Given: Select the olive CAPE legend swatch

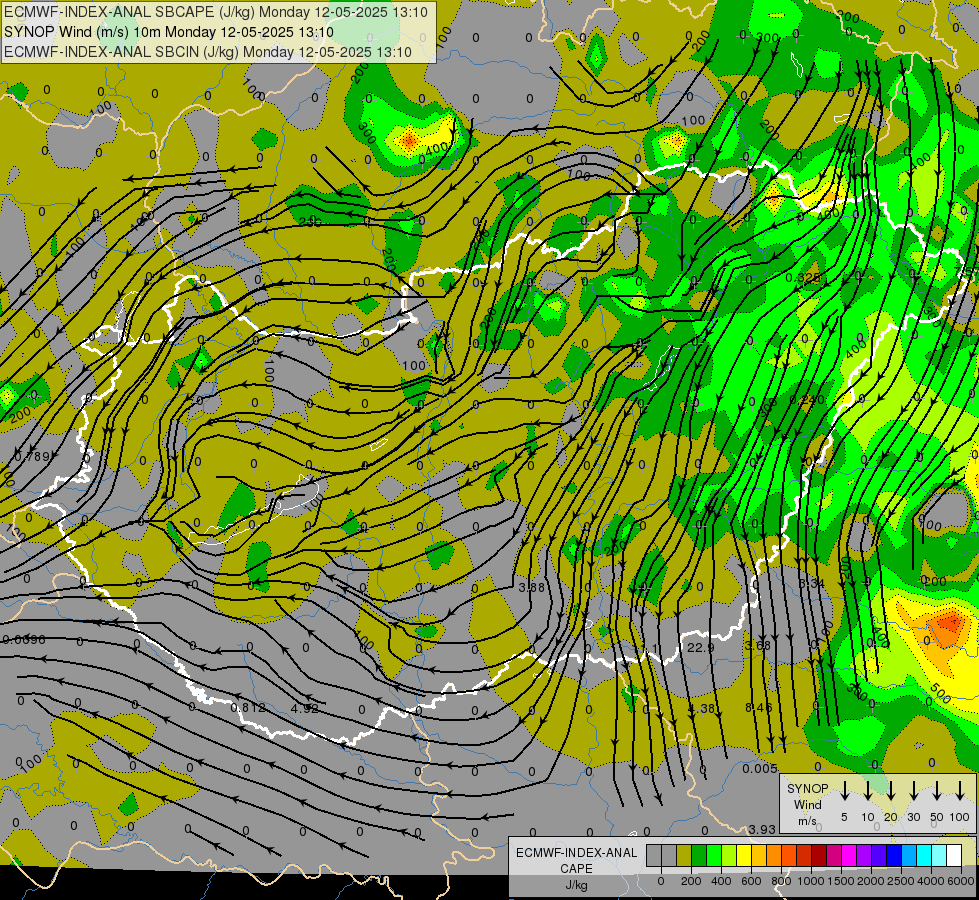Looking at the screenshot, I should 684,855.
